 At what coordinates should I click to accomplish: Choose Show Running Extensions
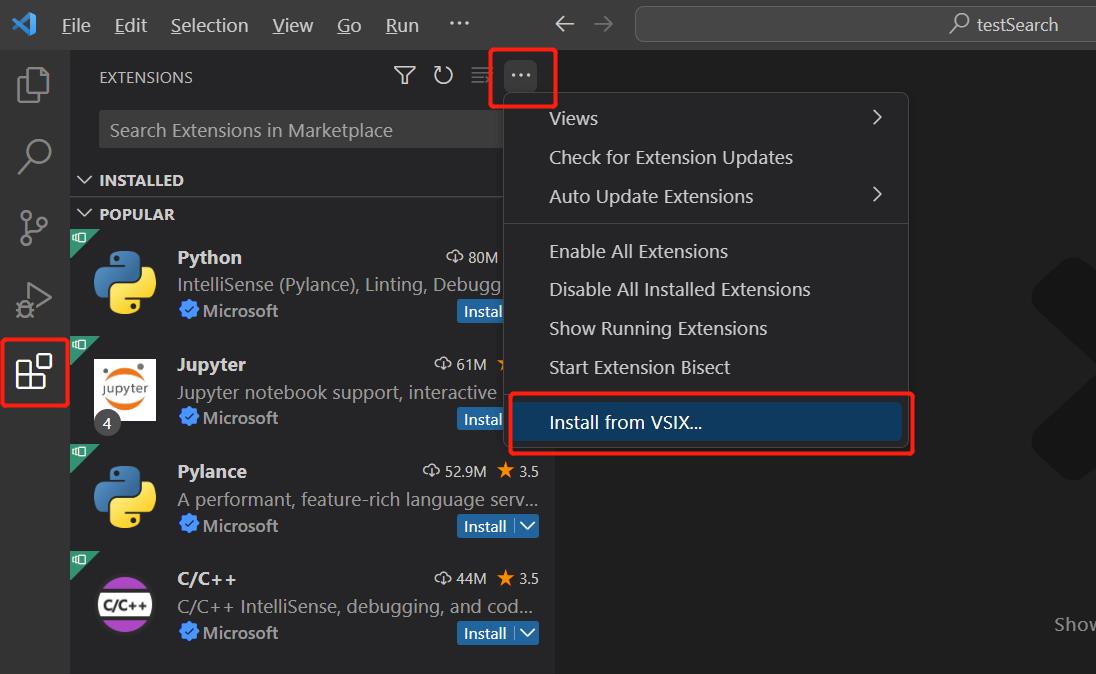pos(706,329)
